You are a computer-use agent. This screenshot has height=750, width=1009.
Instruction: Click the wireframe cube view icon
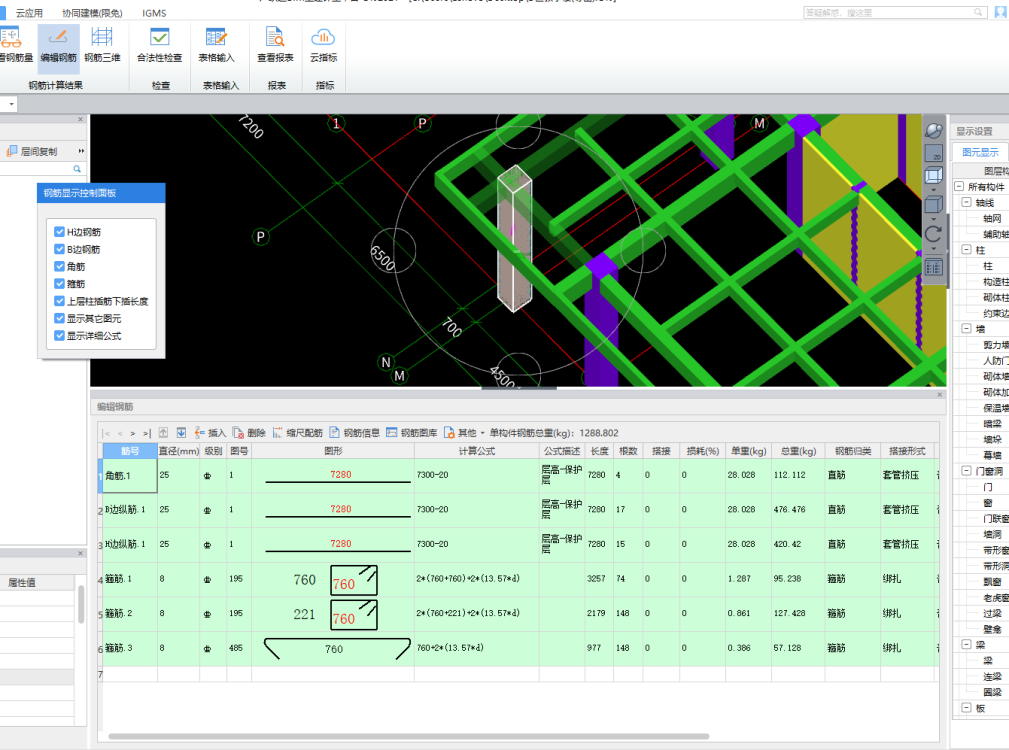934,175
